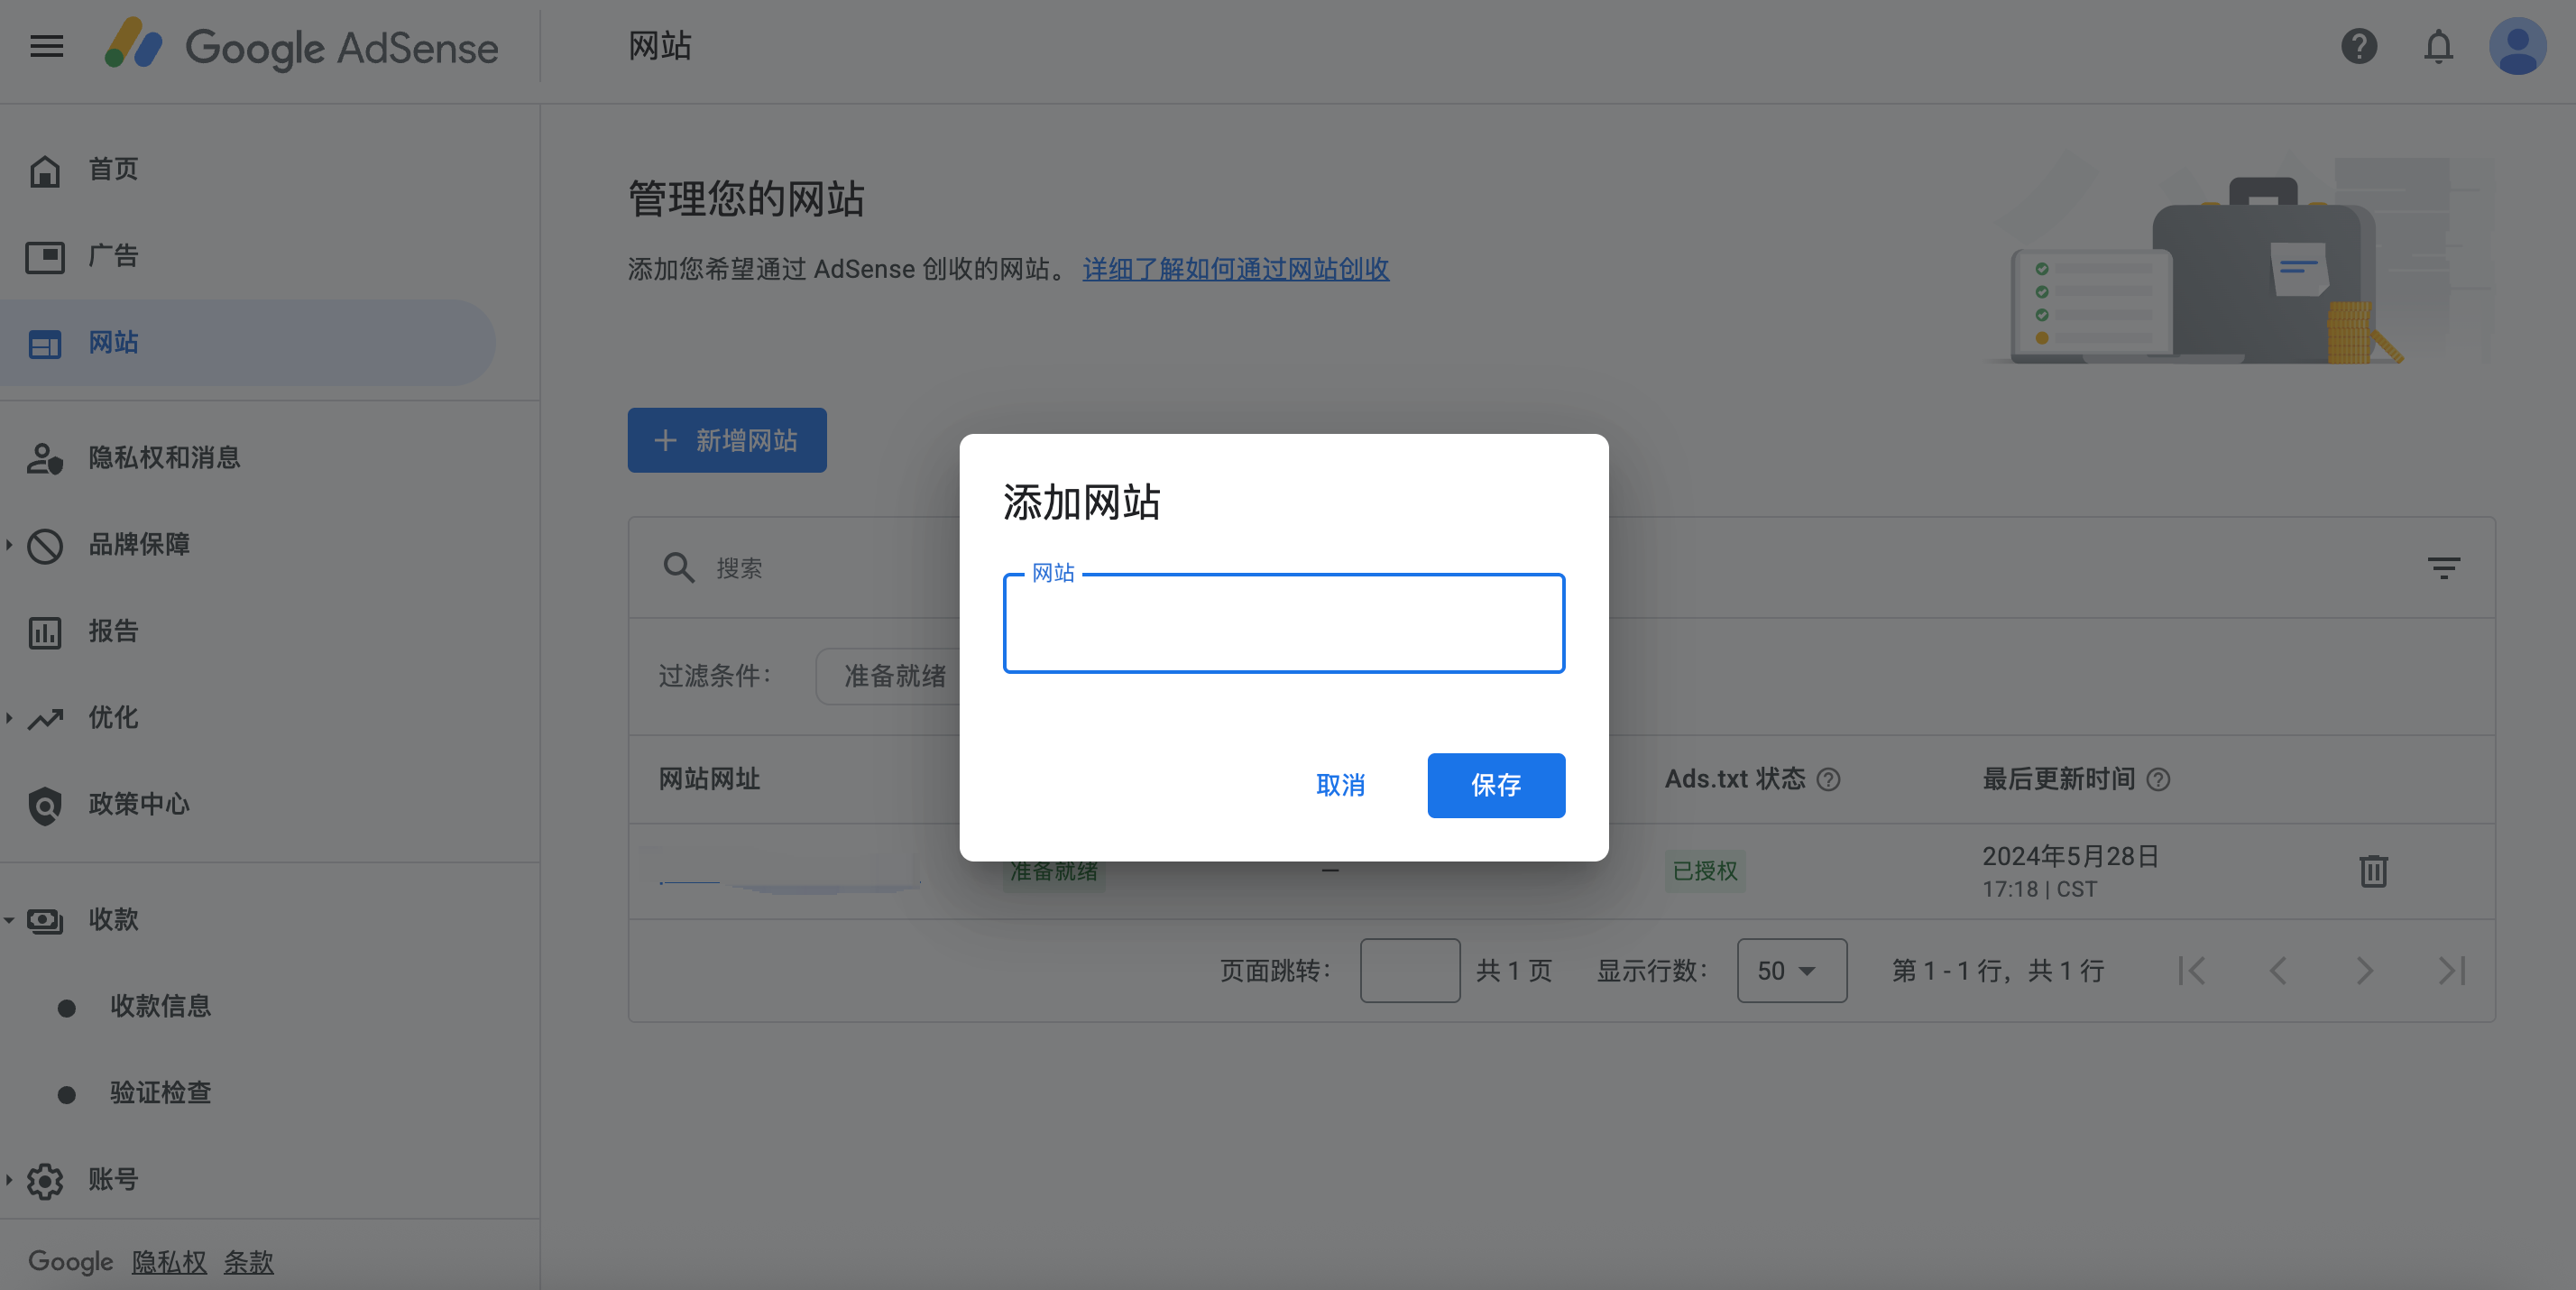The height and width of the screenshot is (1290, 2576).
Task: Open 广告 in the sidebar
Action: pyautogui.click(x=113, y=256)
